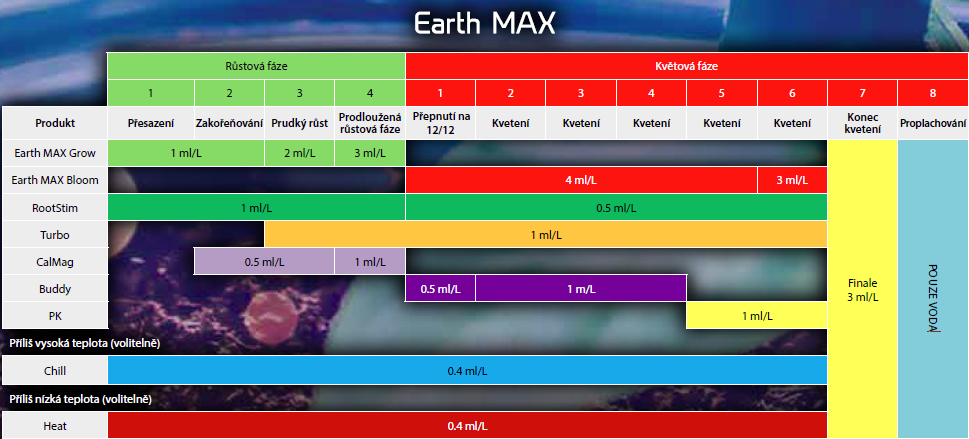Click the red week 8 header cell
This screenshot has width=969, height=439.
(x=933, y=93)
